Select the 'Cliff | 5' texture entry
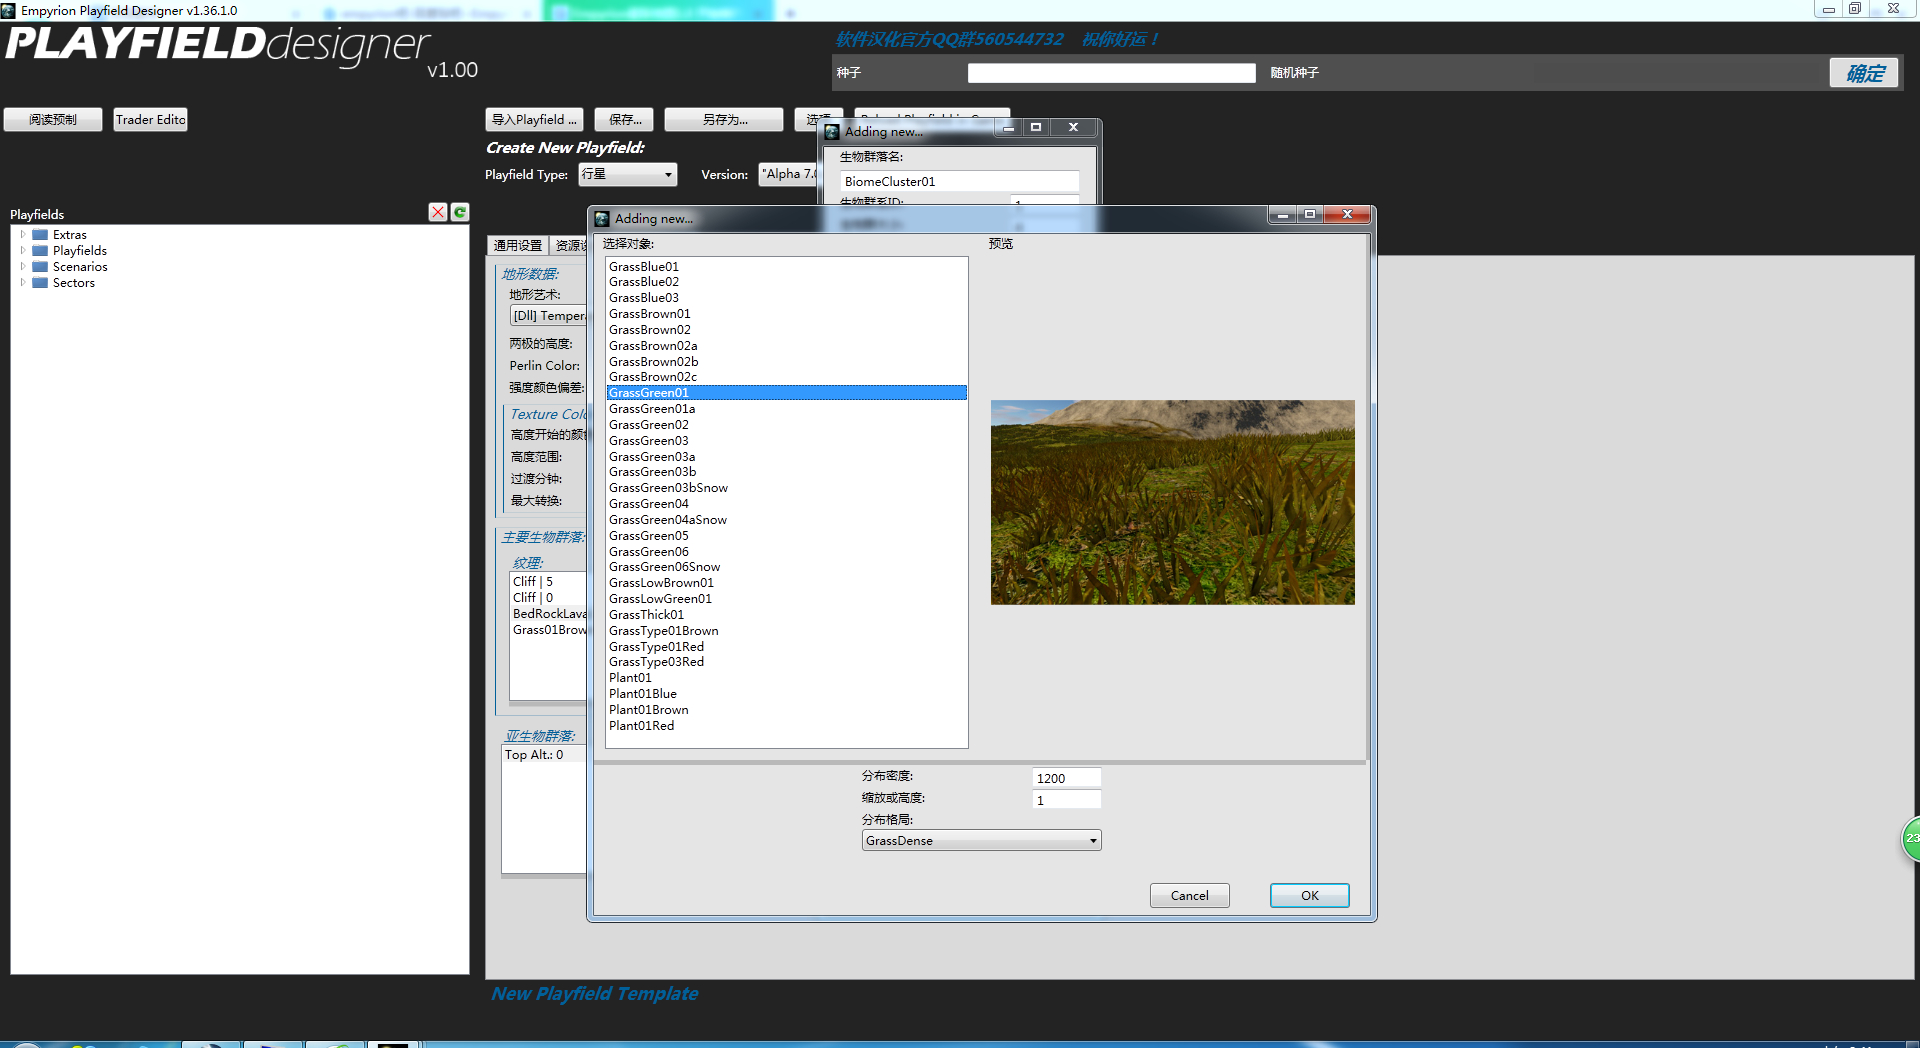This screenshot has height=1048, width=1920. (x=548, y=582)
